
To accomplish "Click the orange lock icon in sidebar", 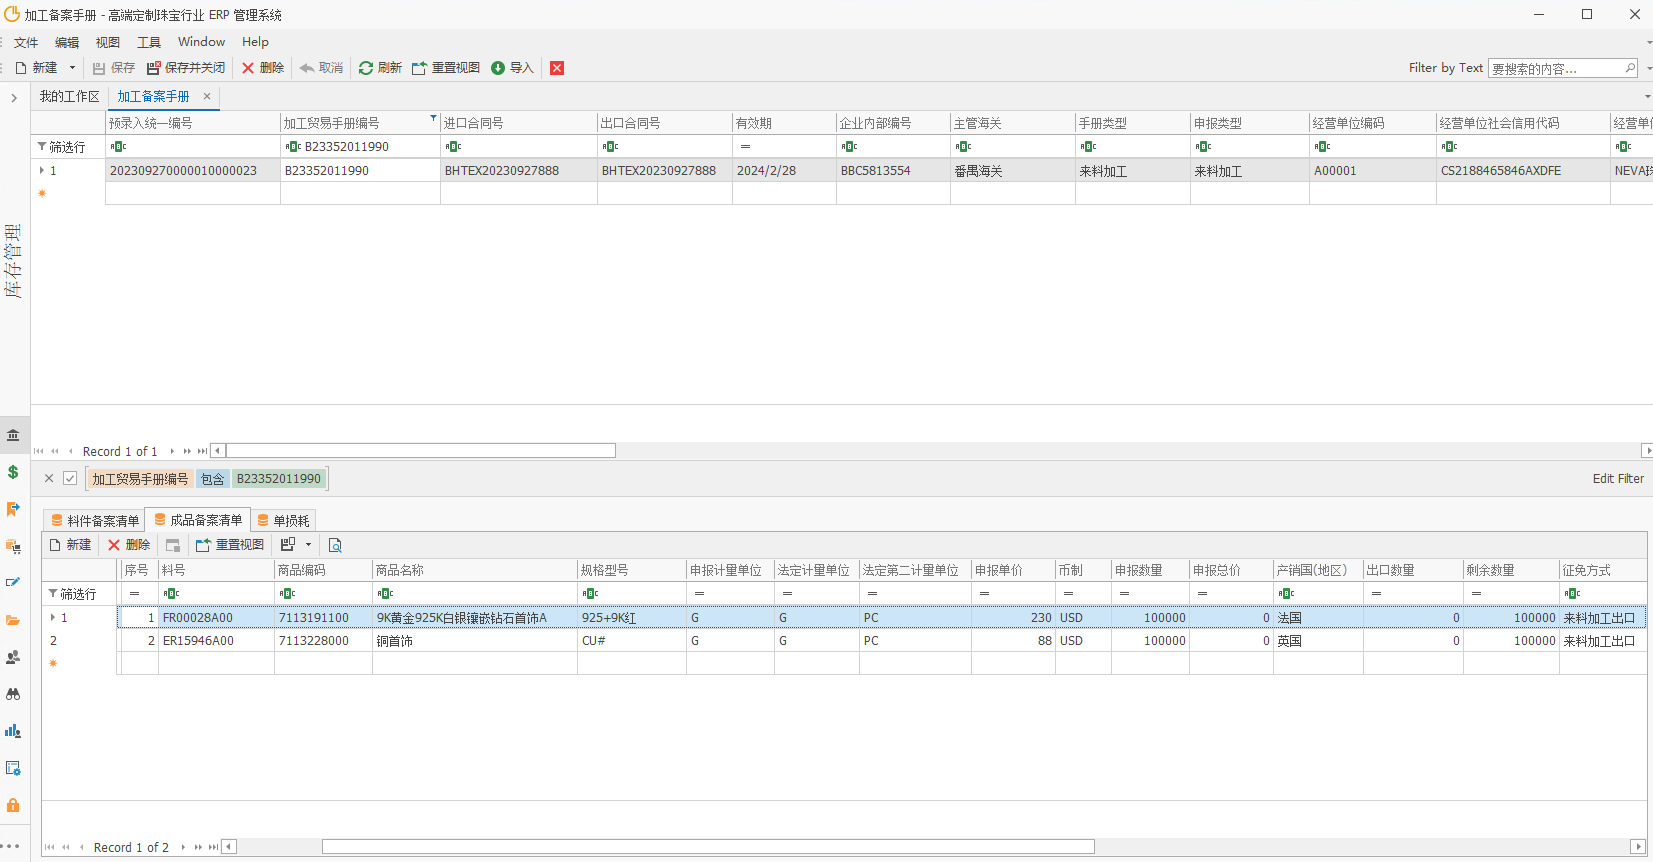I will coord(13,805).
